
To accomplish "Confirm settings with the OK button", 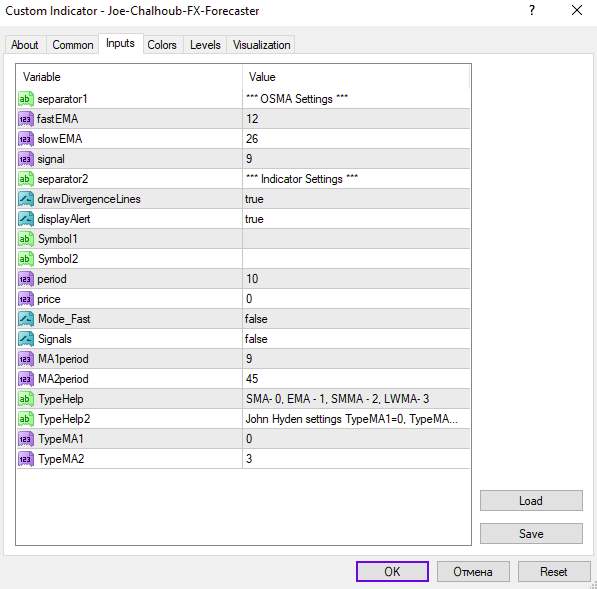I will (x=392, y=571).
